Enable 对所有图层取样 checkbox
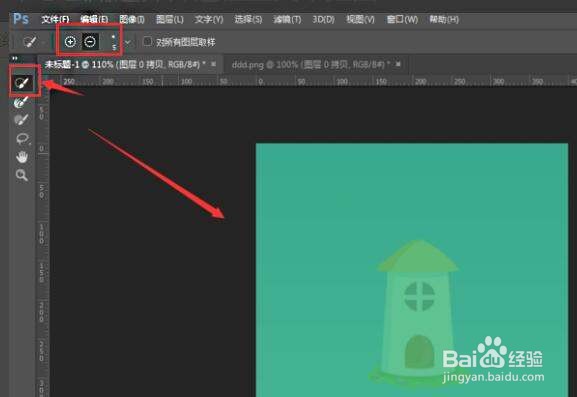577x397 pixels. 147,41
